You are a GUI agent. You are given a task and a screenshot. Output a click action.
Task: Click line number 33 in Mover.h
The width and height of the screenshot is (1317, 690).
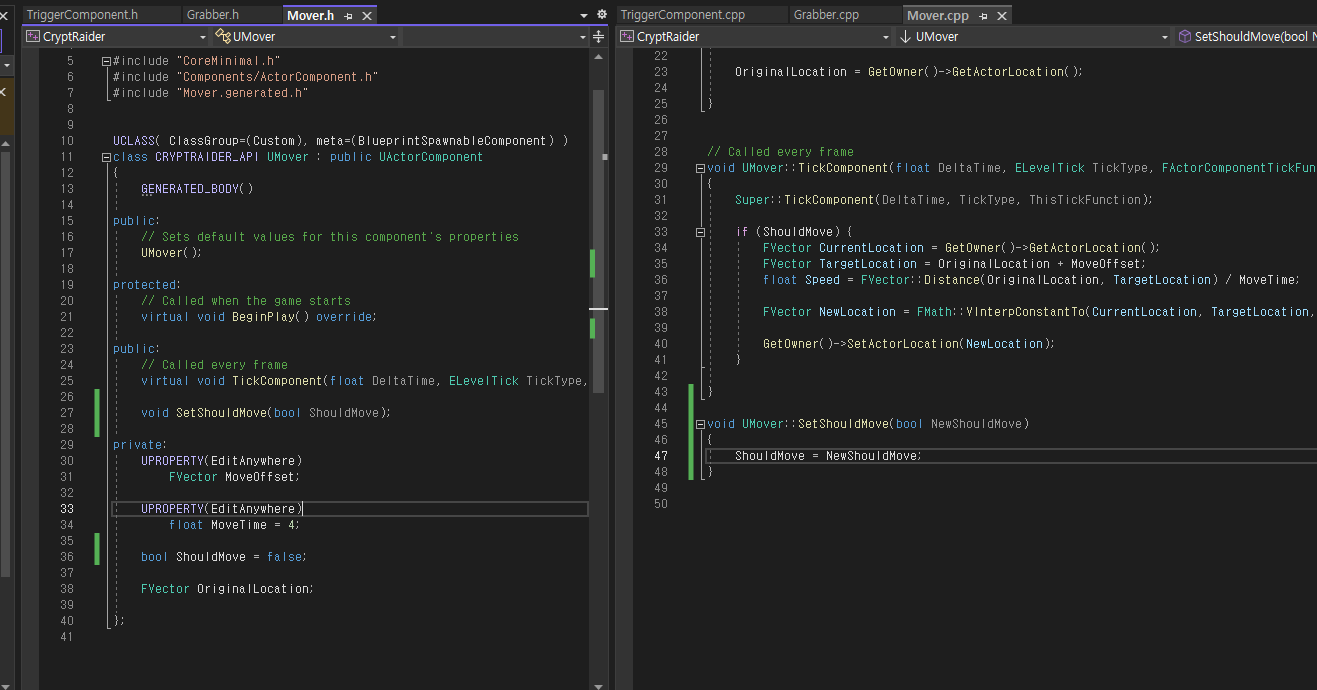pyautogui.click(x=66, y=509)
